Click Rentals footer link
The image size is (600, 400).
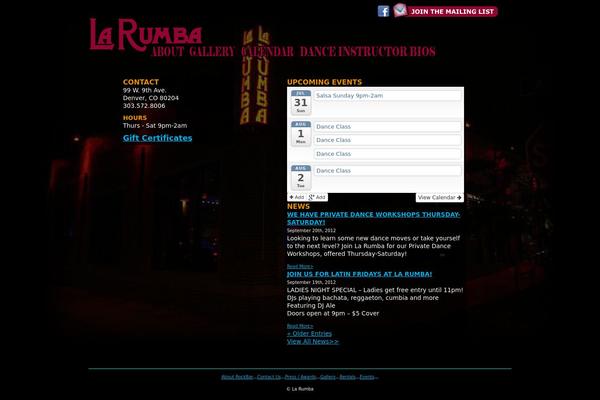click(x=347, y=377)
